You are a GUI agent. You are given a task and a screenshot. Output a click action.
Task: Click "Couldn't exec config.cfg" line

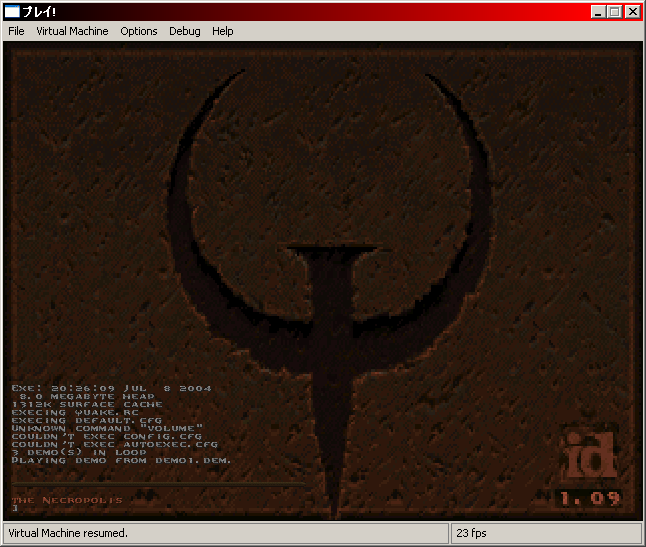tap(107, 436)
